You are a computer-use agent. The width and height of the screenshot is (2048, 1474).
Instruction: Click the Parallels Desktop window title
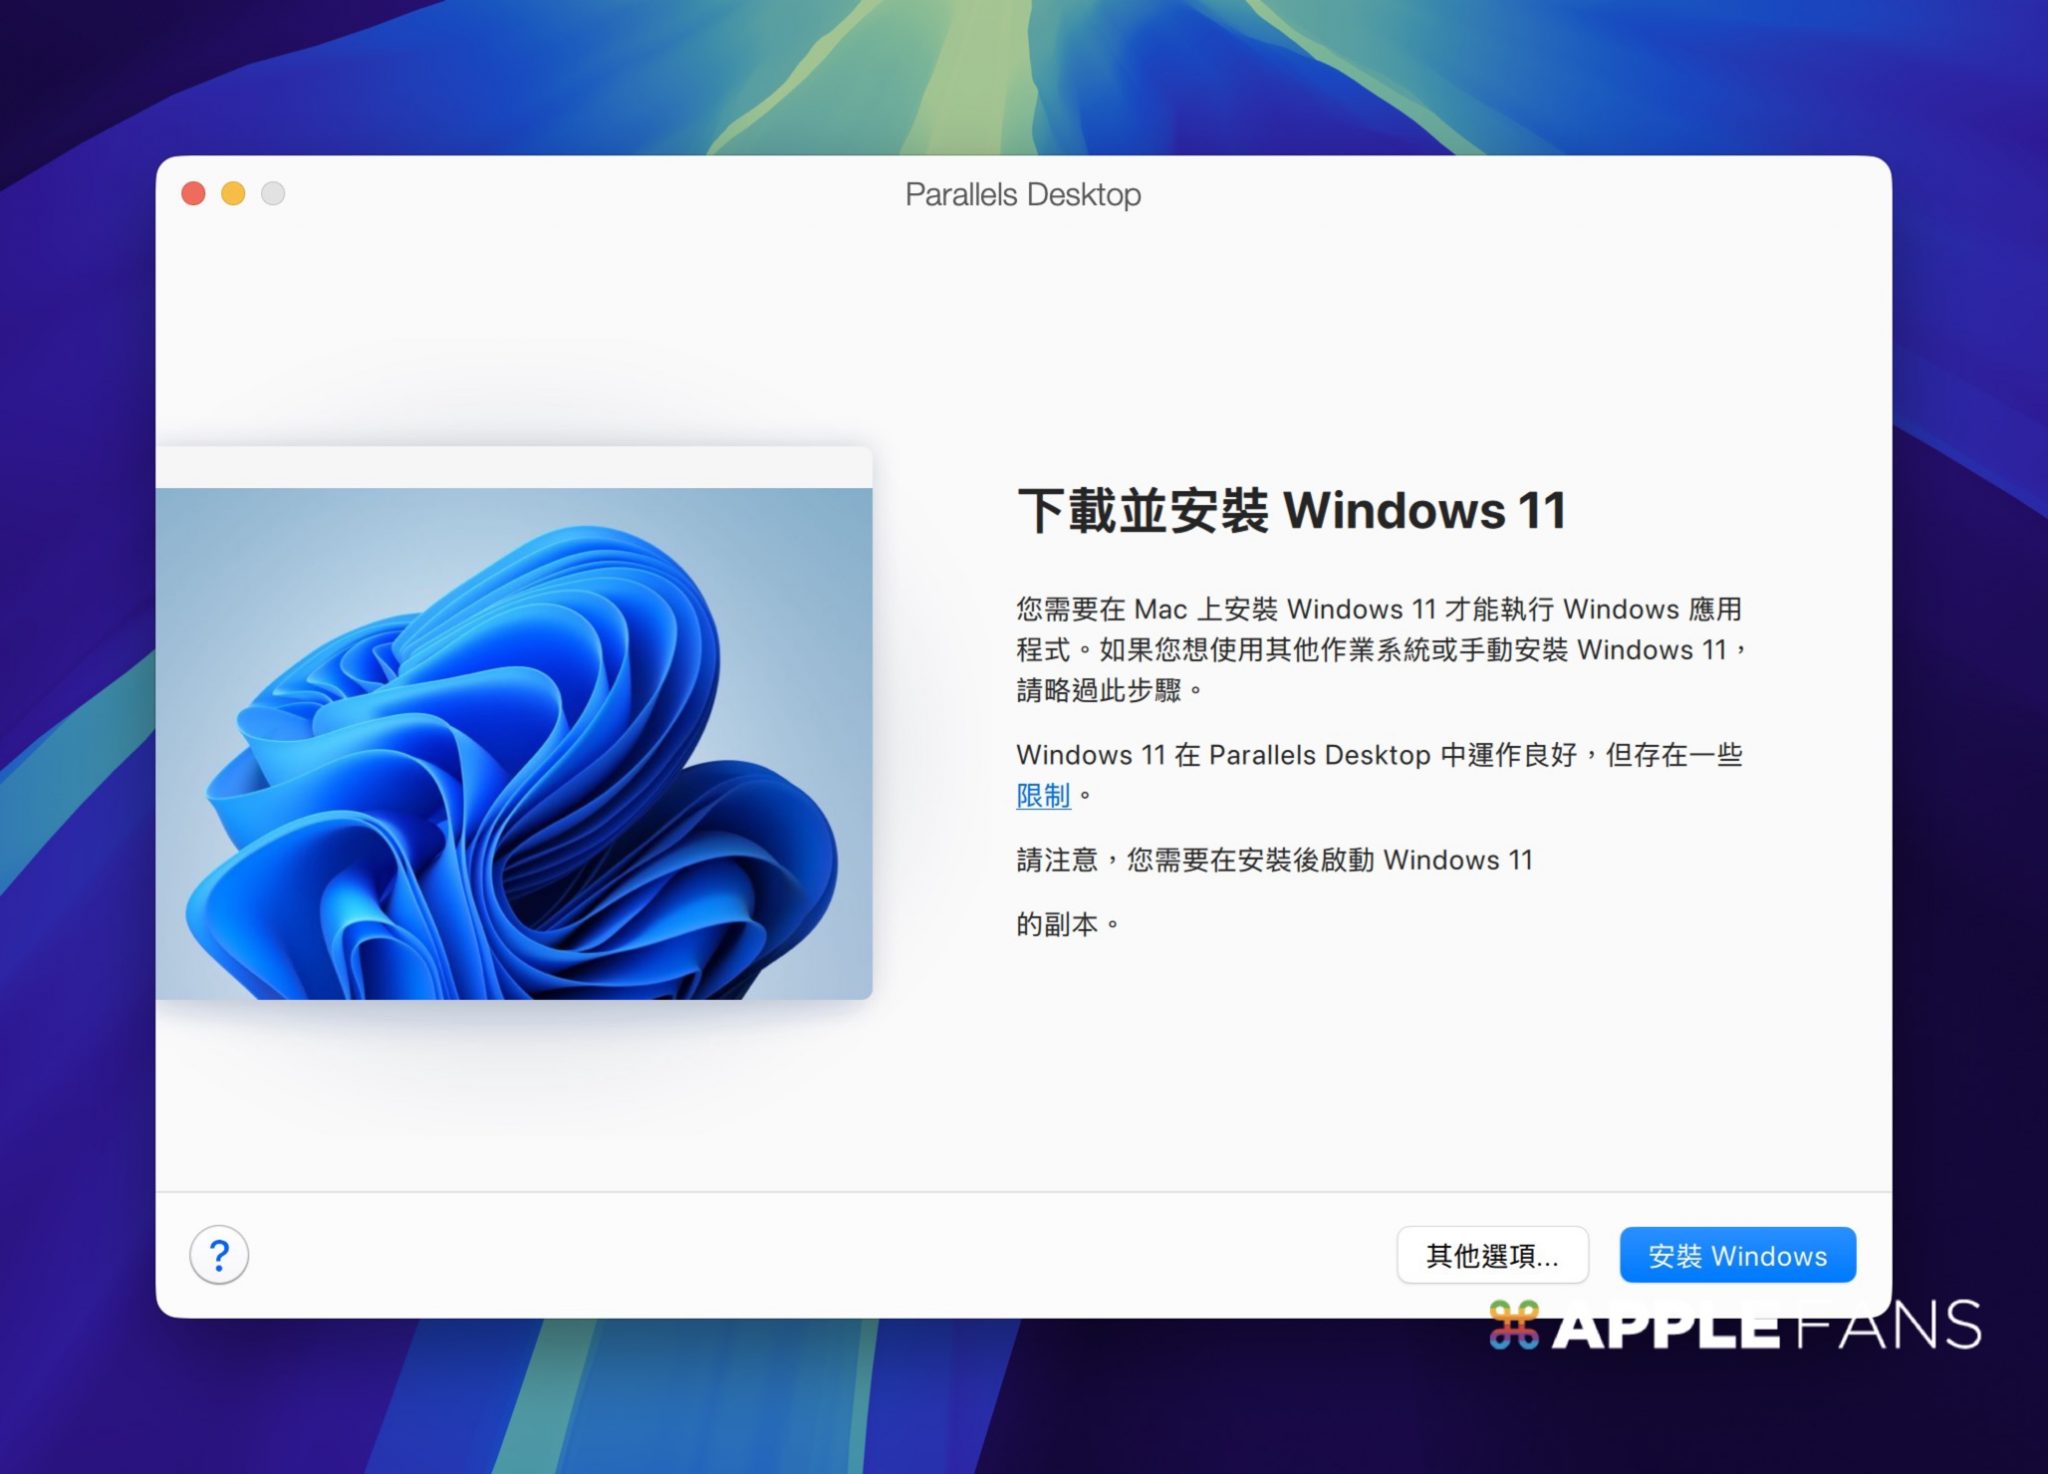pyautogui.click(x=1022, y=195)
